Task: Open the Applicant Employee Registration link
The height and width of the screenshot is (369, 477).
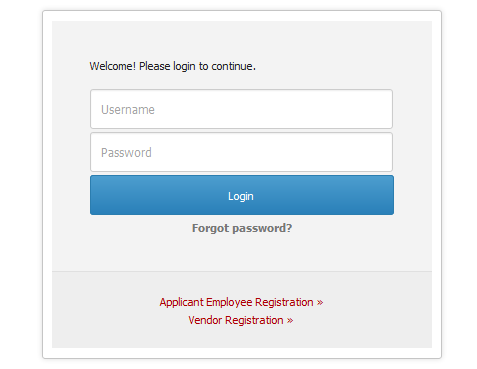Action: pyautogui.click(x=241, y=302)
